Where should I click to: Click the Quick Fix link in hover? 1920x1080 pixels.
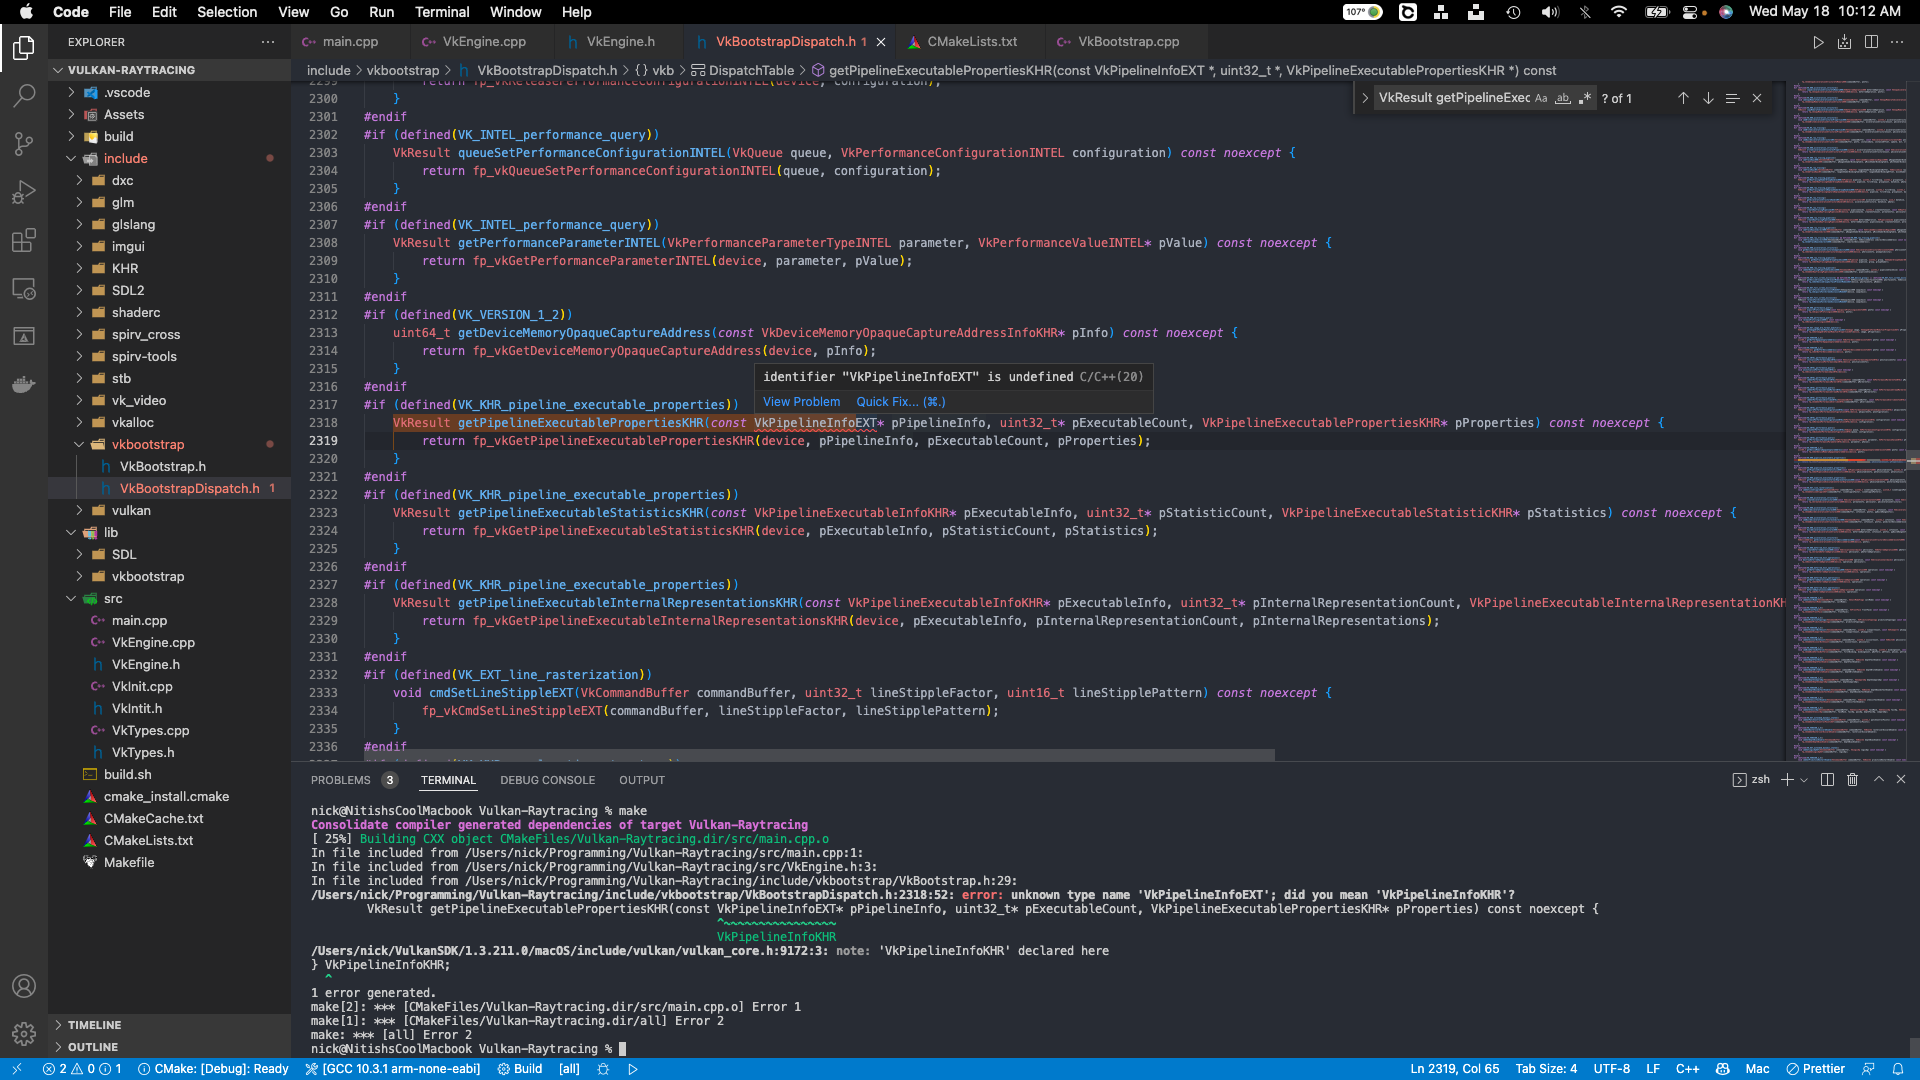tap(886, 402)
